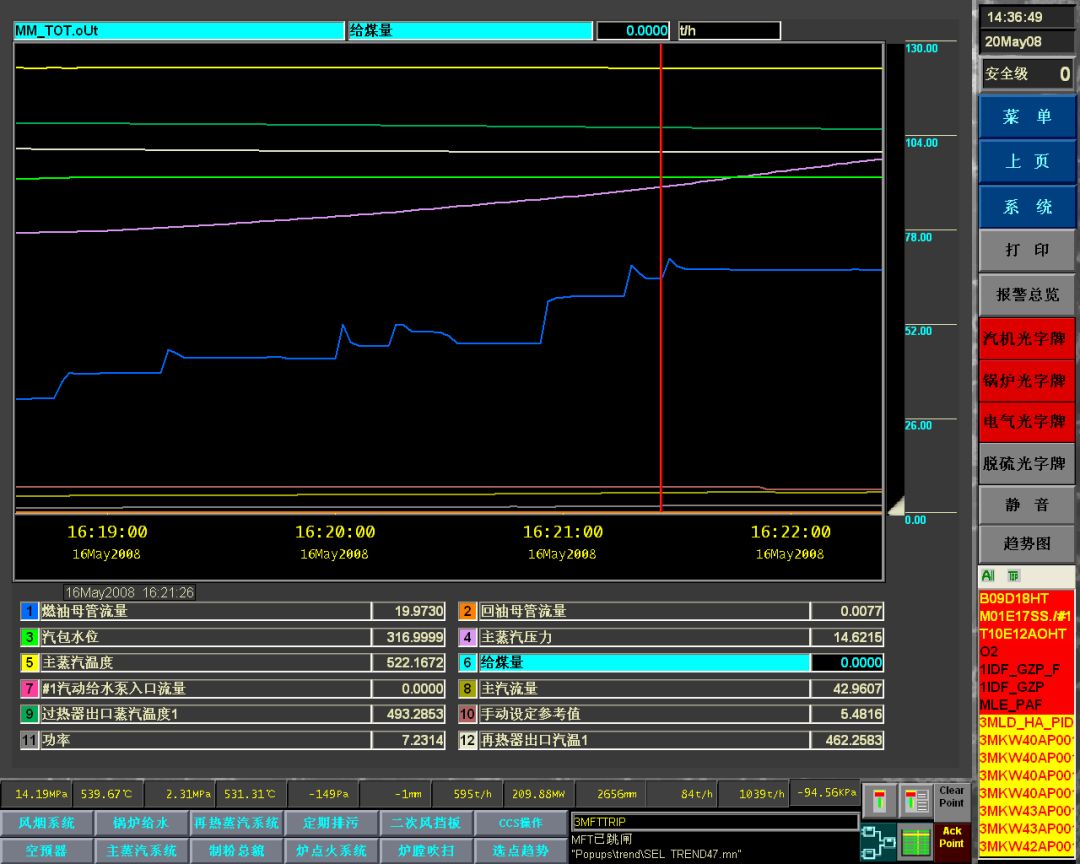This screenshot has height=864, width=1080.
Task: Click the 主汽流量 trend row label
Action: [643, 688]
